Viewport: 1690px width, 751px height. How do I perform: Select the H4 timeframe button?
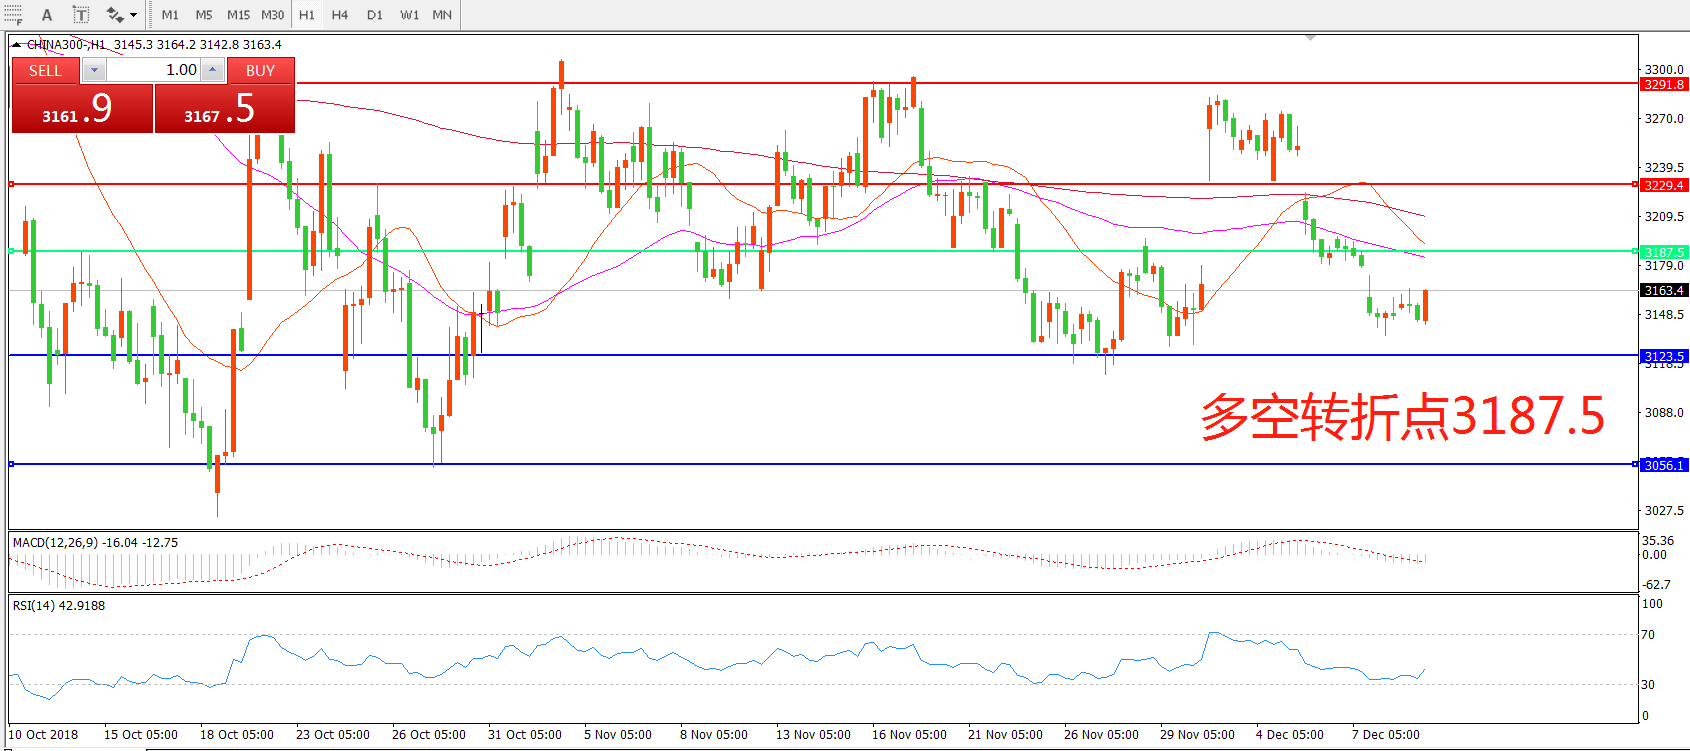point(340,15)
